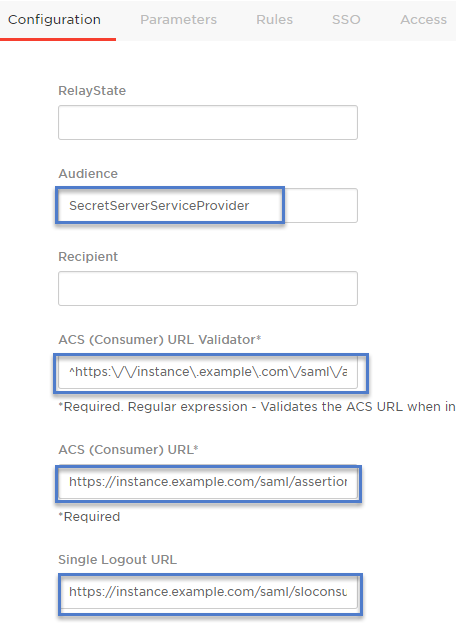Click the Audience field label
This screenshot has height=628, width=456.
click(x=88, y=173)
